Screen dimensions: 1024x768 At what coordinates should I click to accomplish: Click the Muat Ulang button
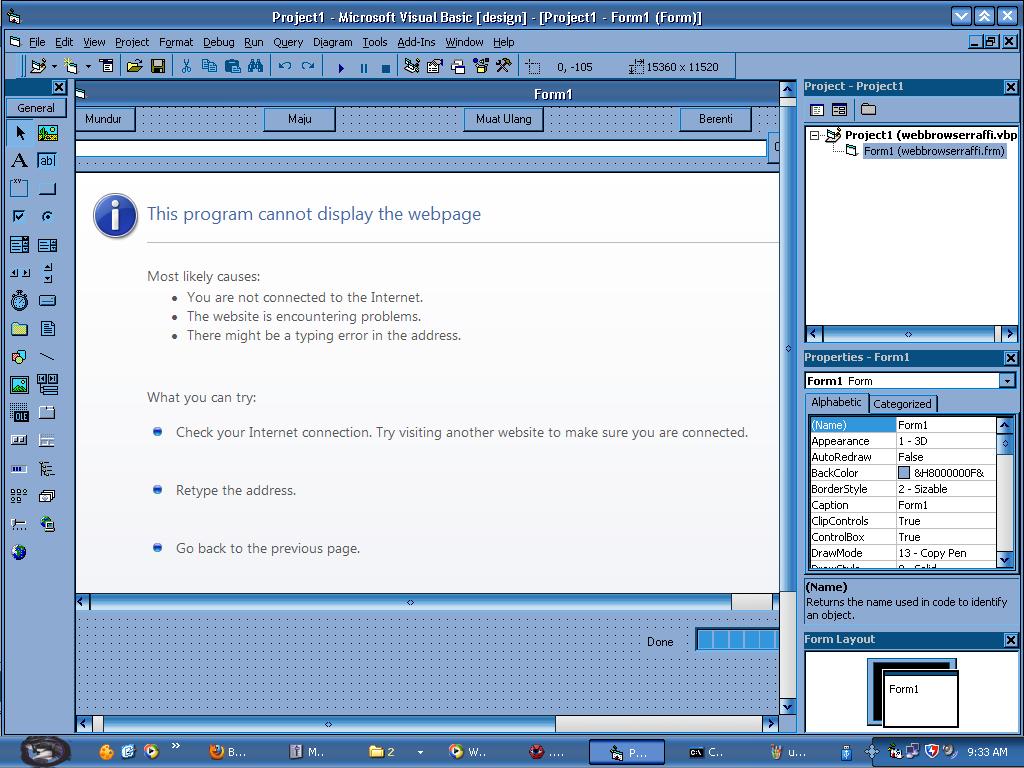coord(504,119)
